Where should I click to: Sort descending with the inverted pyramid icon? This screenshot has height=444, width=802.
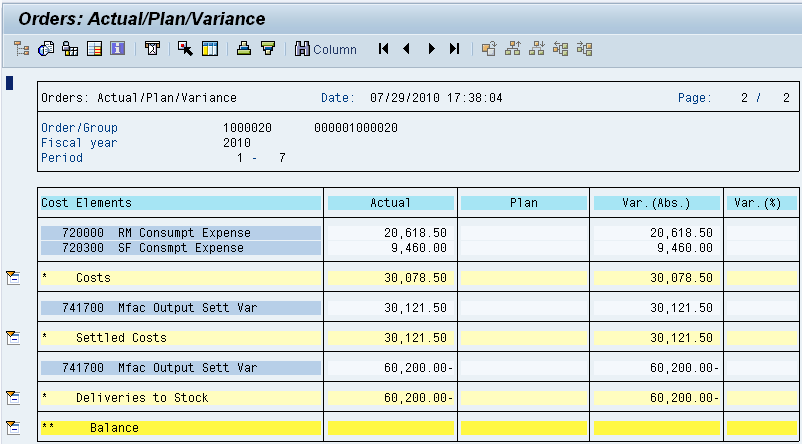268,49
